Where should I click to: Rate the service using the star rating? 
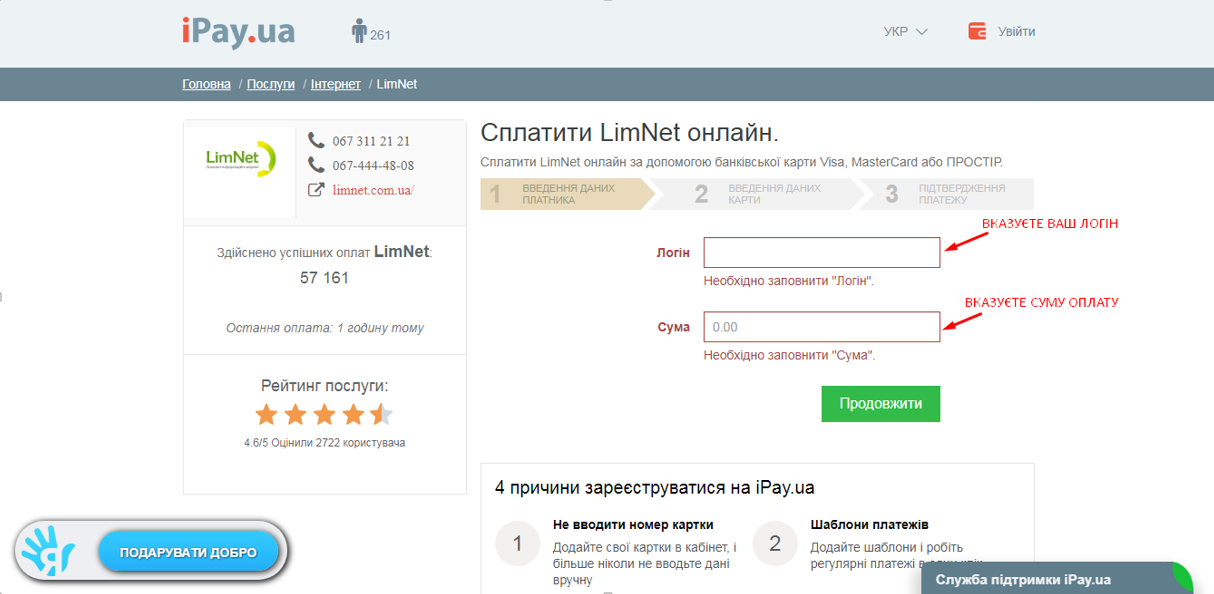pyautogui.click(x=324, y=414)
